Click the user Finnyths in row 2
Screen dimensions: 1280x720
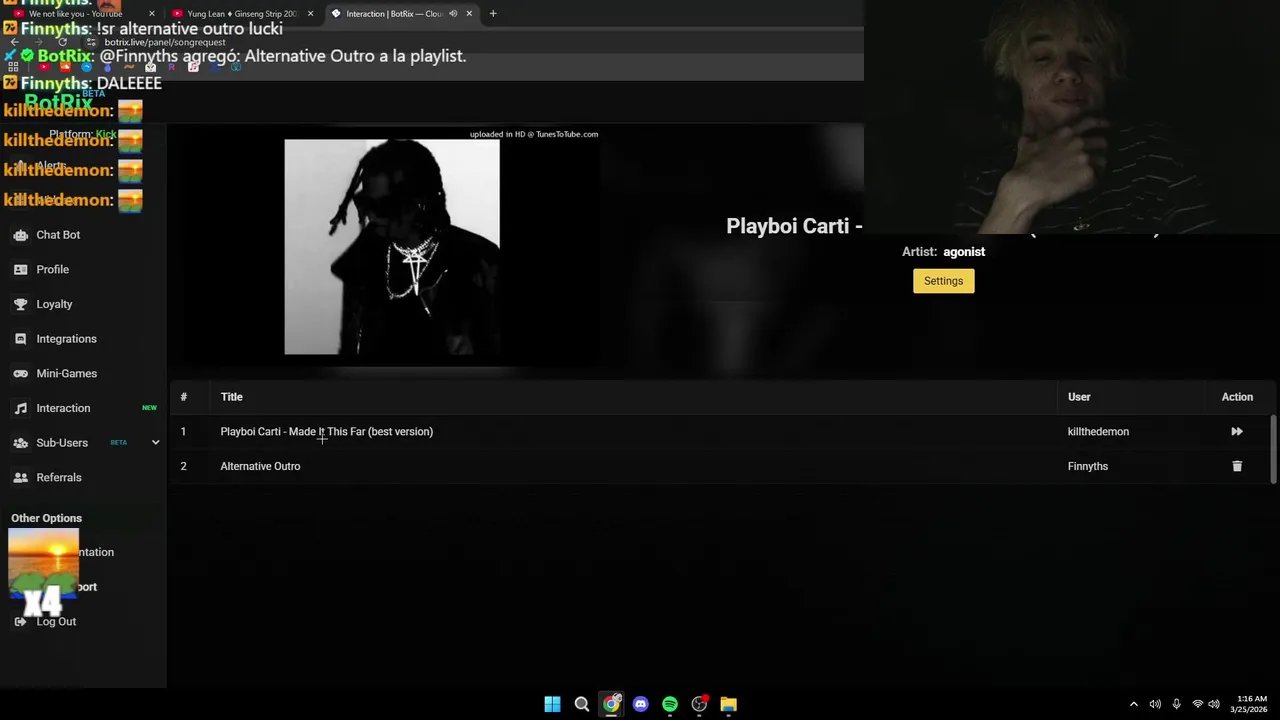coord(1087,466)
